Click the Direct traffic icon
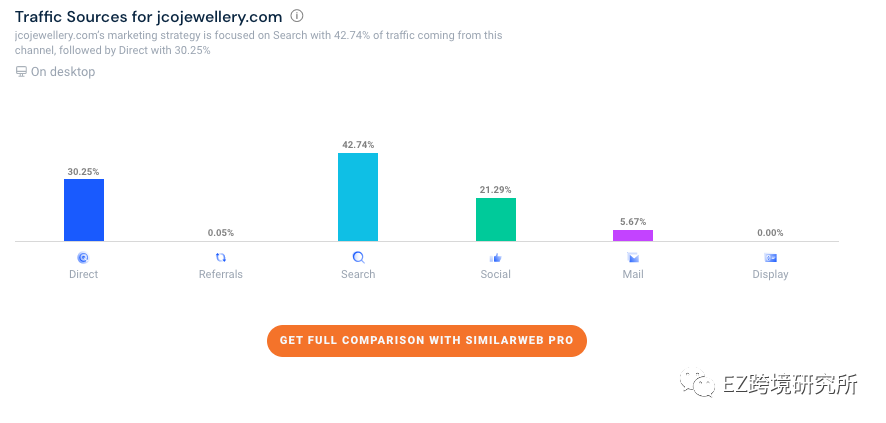The width and height of the screenshot is (886, 423). click(x=83, y=258)
